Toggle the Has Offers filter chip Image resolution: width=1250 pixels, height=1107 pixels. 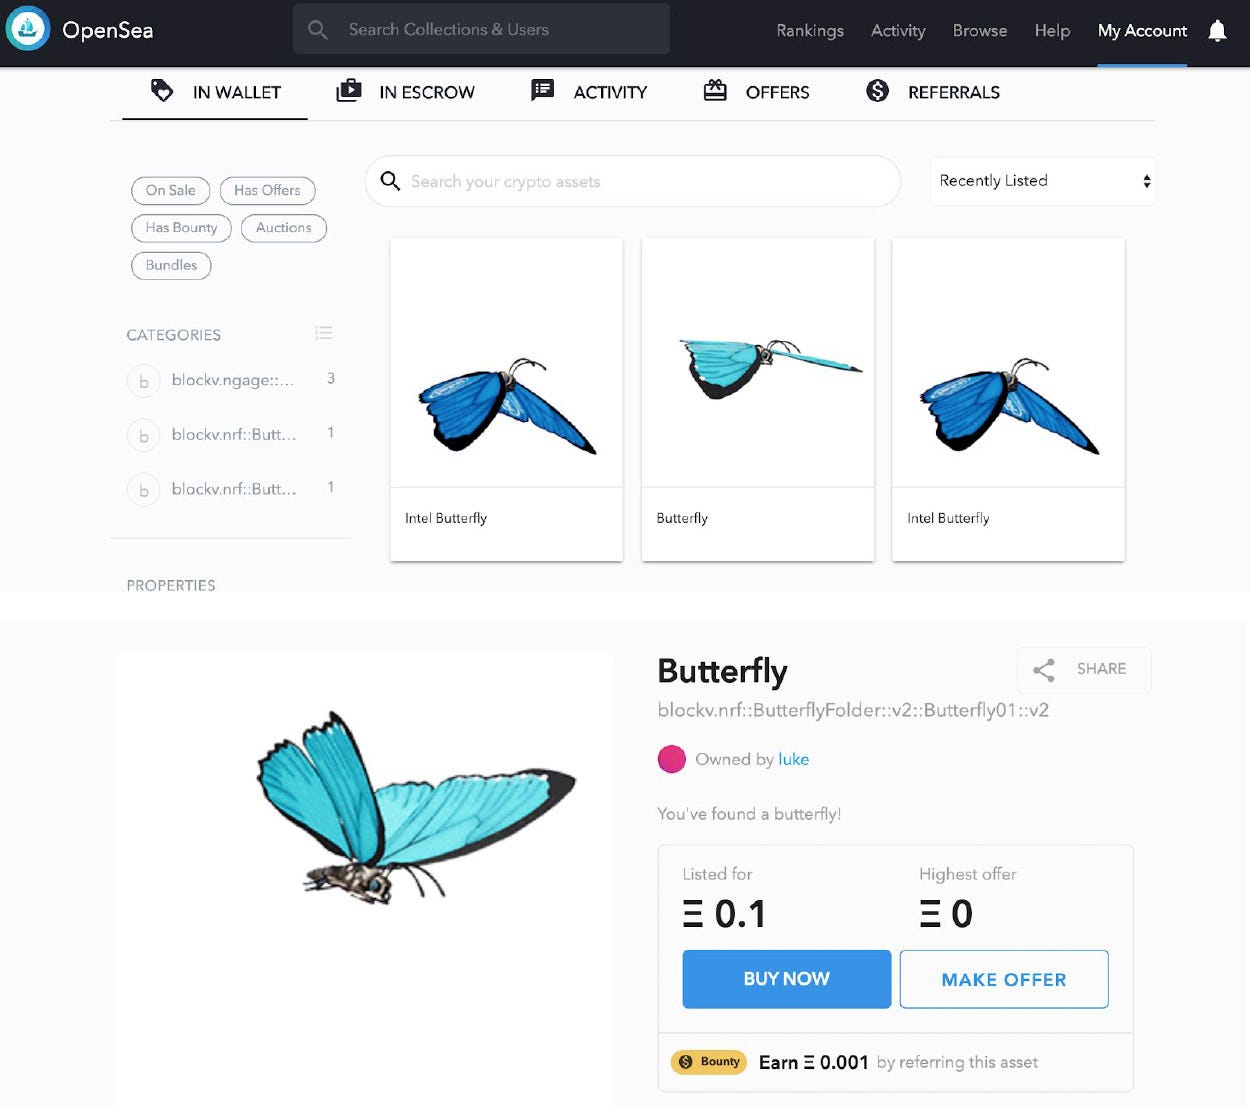267,190
